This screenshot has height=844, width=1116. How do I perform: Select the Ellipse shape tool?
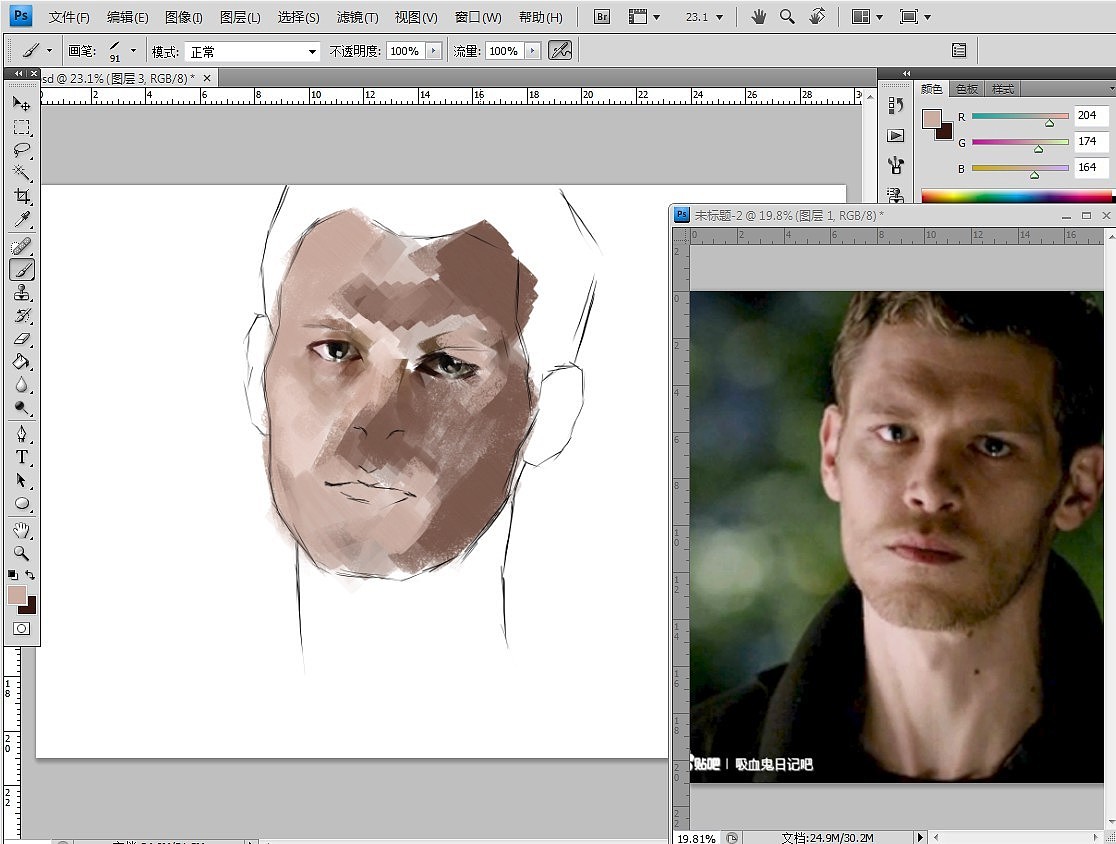(21, 503)
